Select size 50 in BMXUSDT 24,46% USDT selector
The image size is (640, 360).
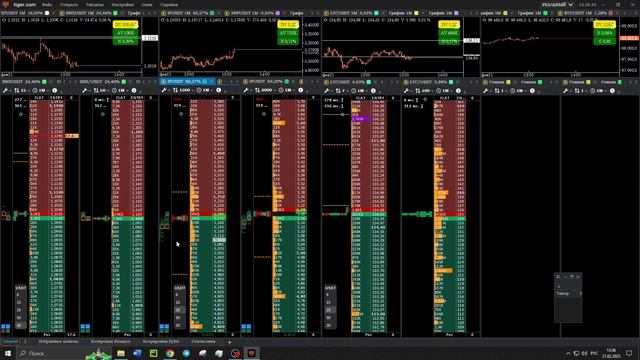[x=19, y=318]
